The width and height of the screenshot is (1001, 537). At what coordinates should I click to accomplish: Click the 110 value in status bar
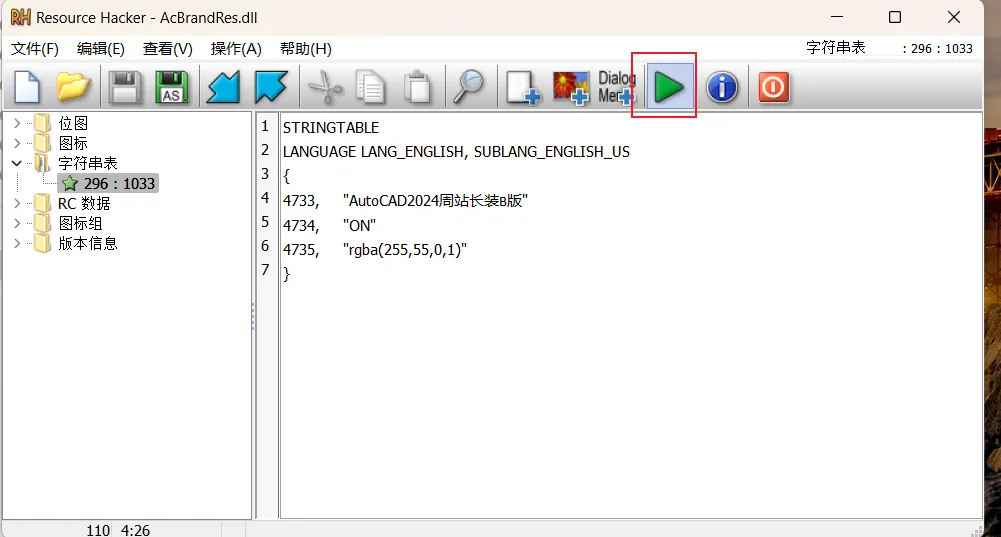click(98, 531)
